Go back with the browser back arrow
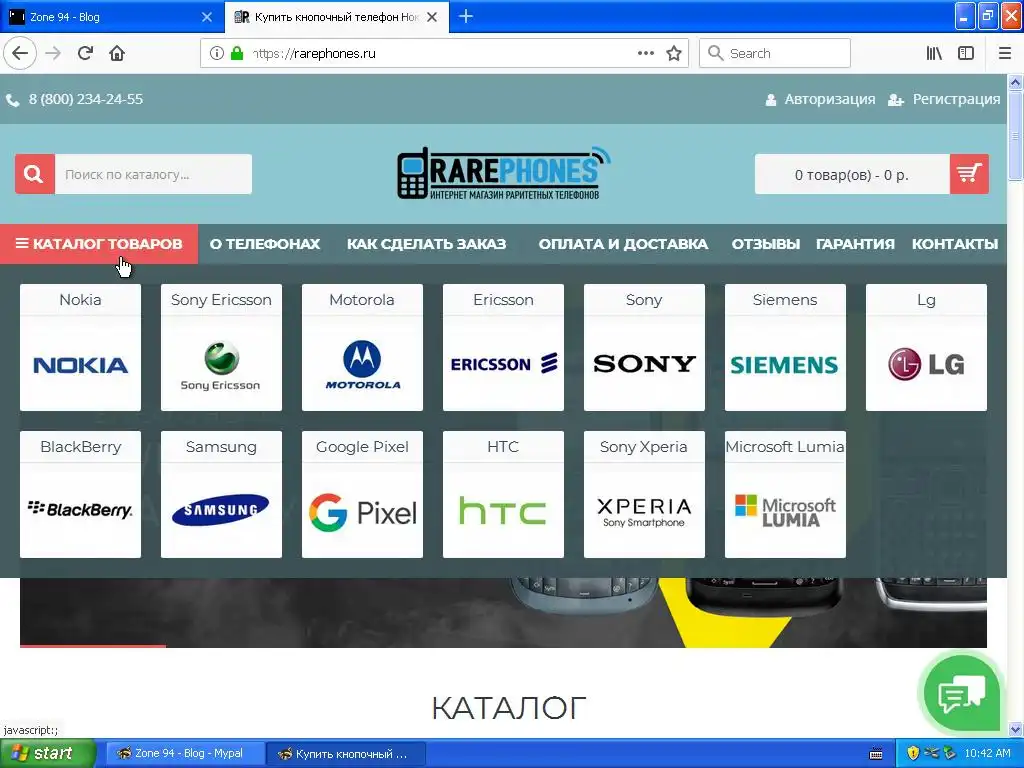 coord(20,53)
